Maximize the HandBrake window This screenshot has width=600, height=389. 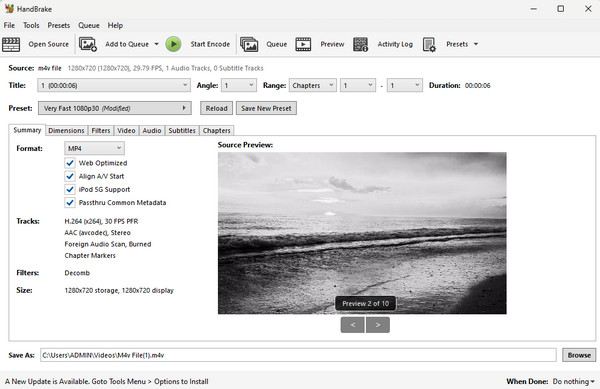[x=561, y=8]
